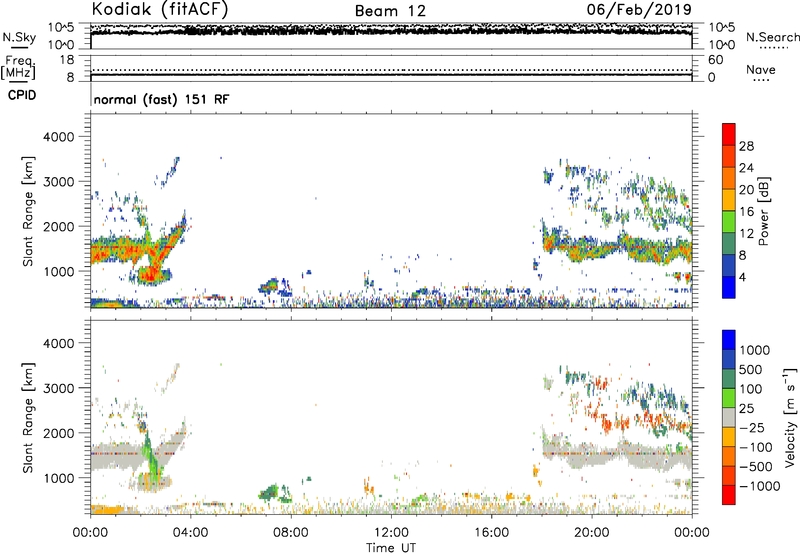The height and width of the screenshot is (554, 800).
Task: Click the 'Nave' legend label
Action: click(x=761, y=70)
